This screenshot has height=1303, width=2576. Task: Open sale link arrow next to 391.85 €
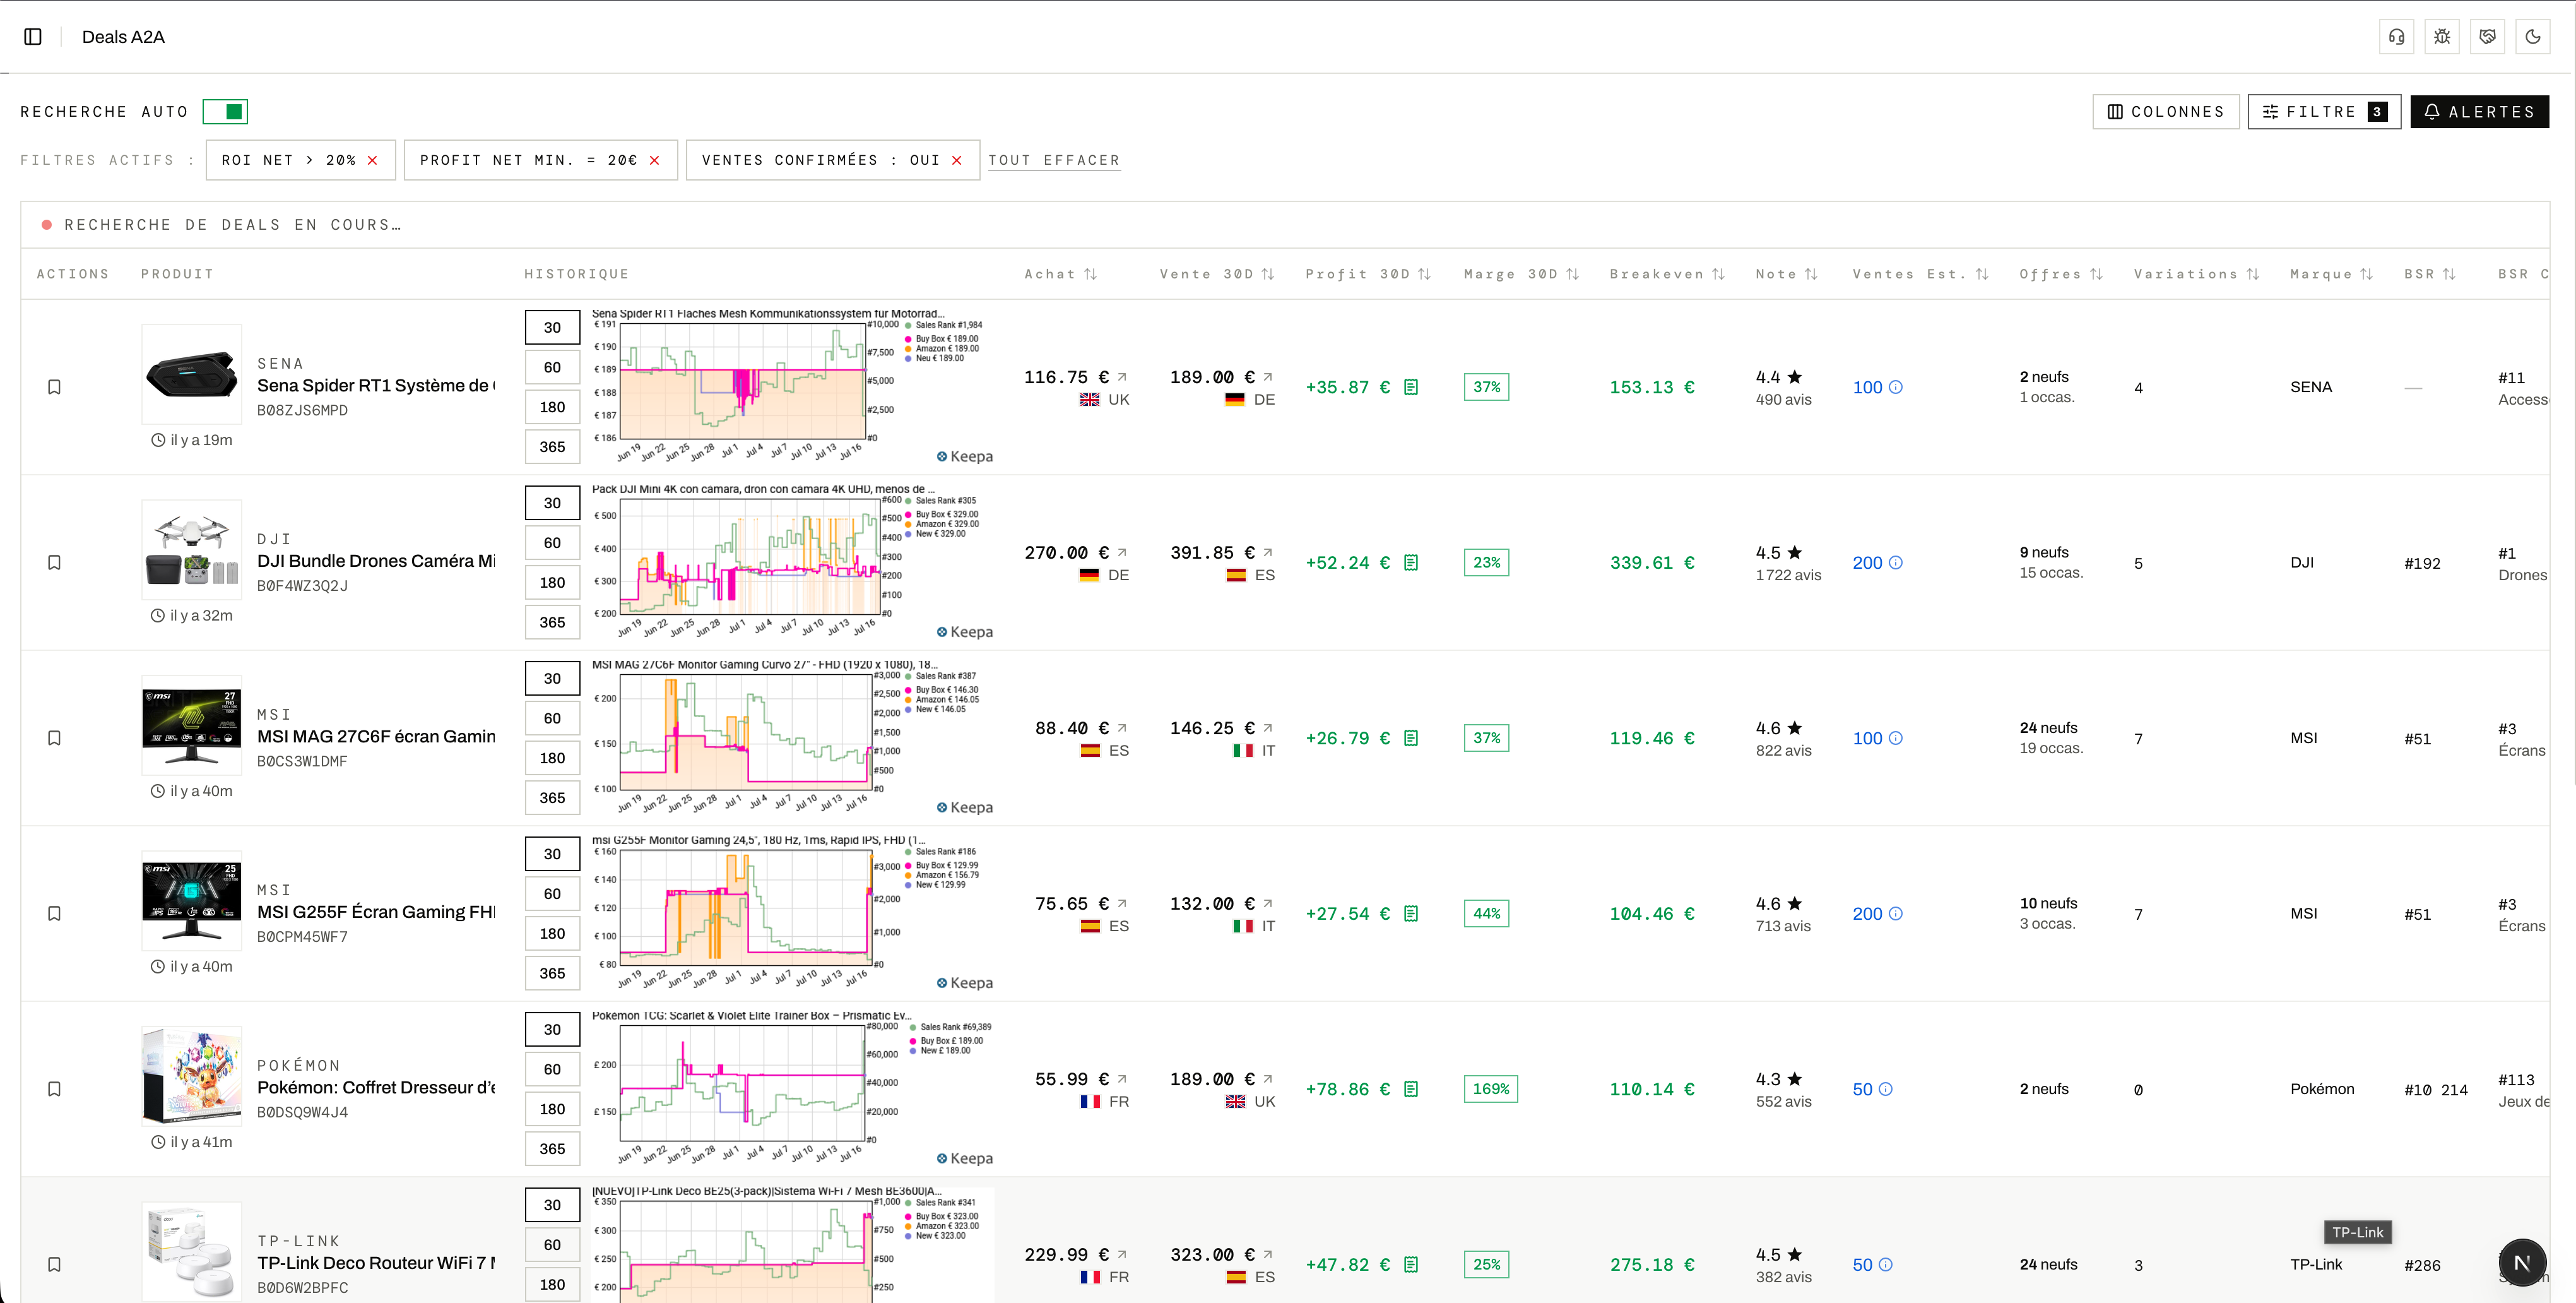(1268, 552)
